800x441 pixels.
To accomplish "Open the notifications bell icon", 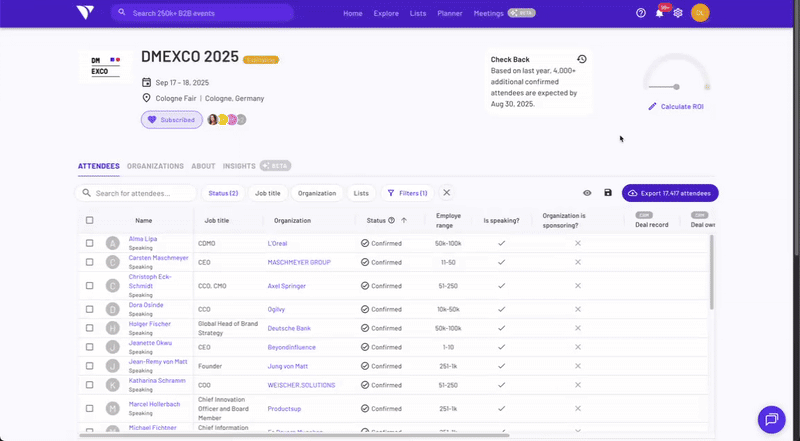I will click(x=659, y=13).
